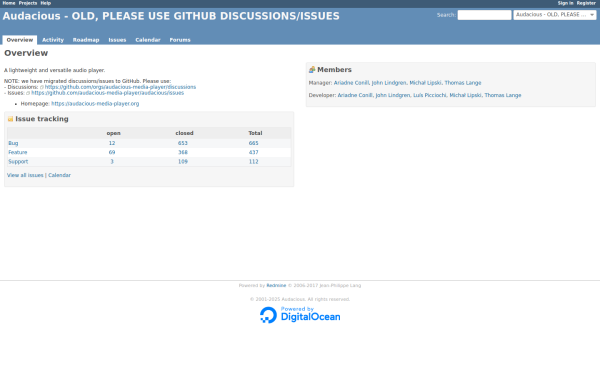The height and width of the screenshot is (375, 600).
Task: Click the DigitalOcean logo badge
Action: (x=300, y=315)
